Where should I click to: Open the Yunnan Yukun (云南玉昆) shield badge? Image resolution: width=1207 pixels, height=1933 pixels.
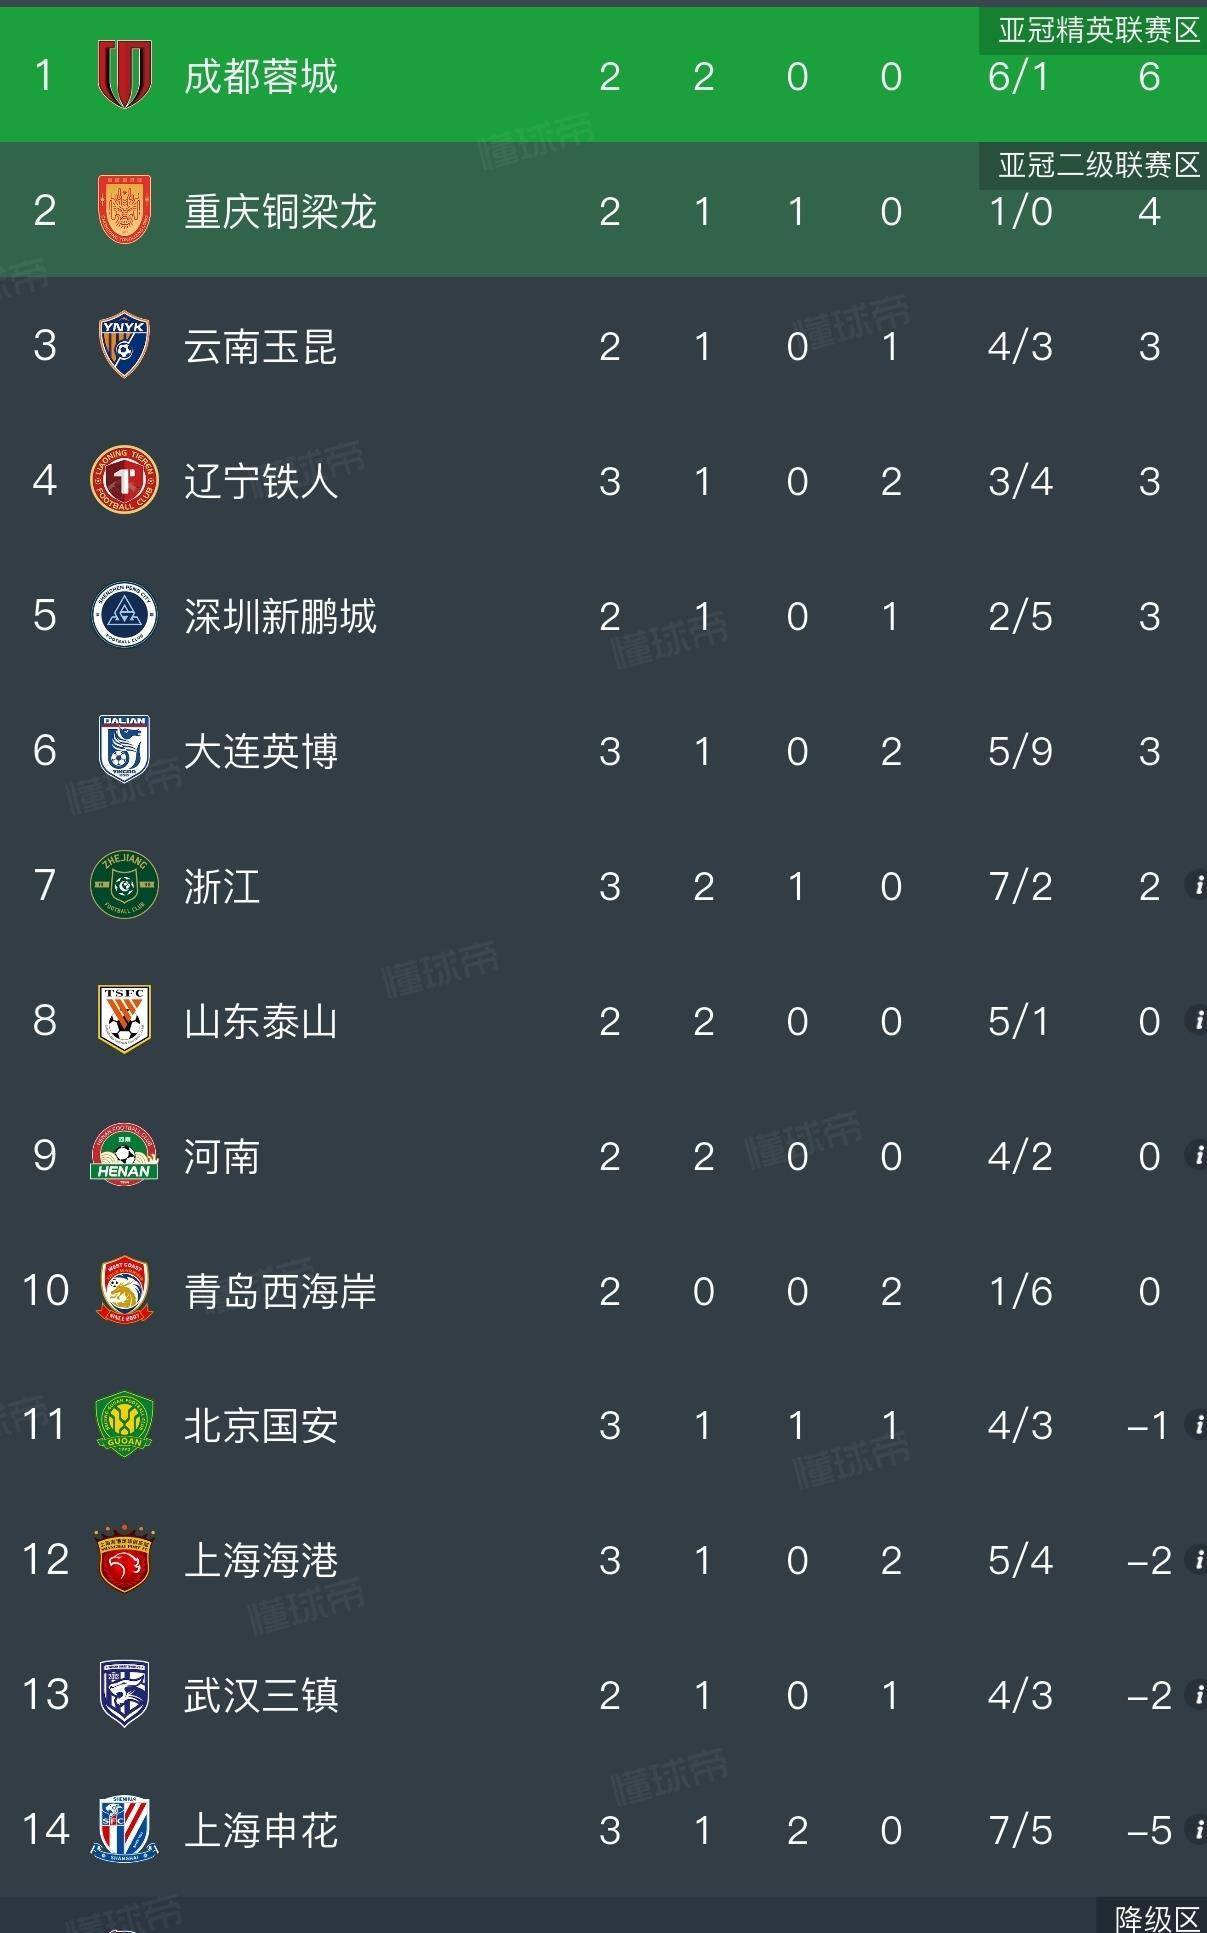coord(124,345)
